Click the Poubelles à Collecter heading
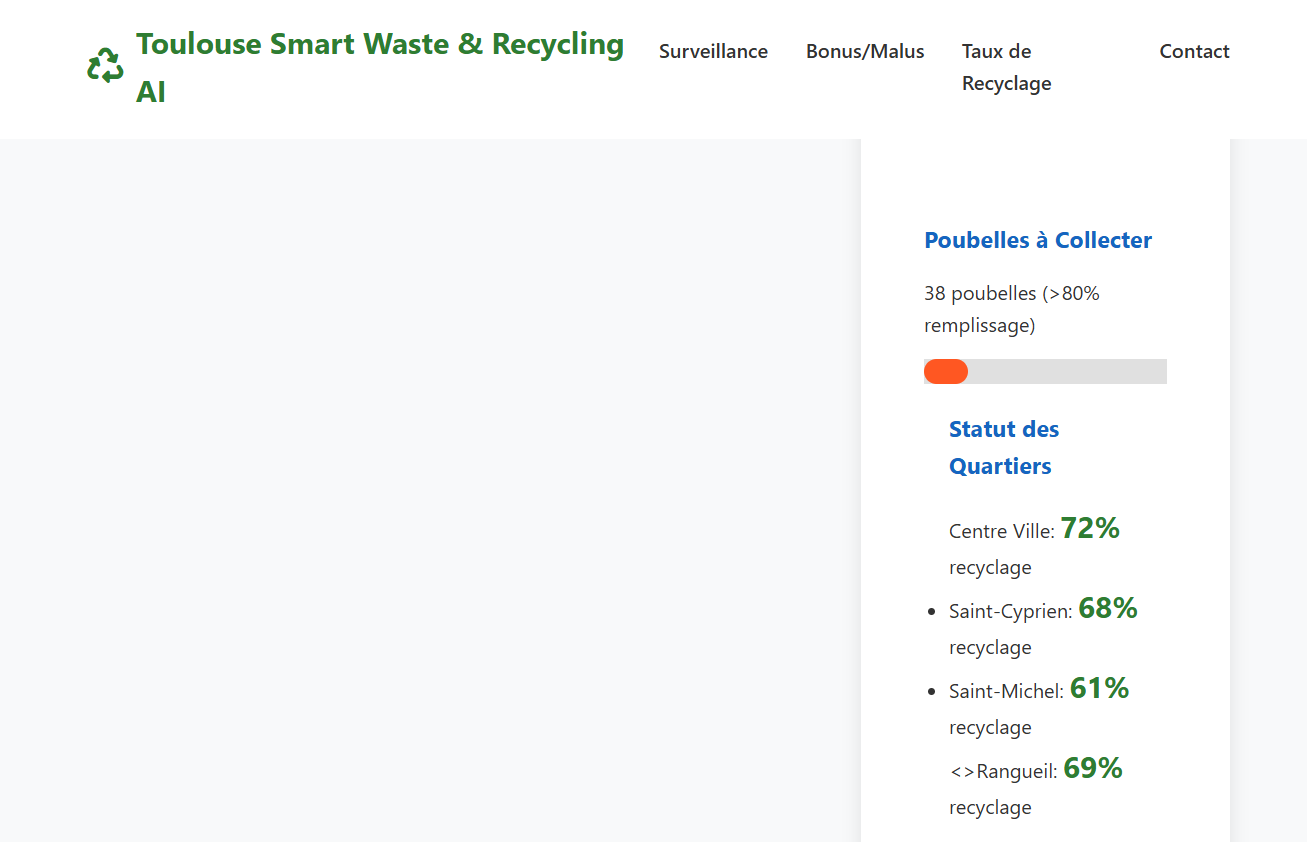This screenshot has height=842, width=1307. [x=1038, y=240]
